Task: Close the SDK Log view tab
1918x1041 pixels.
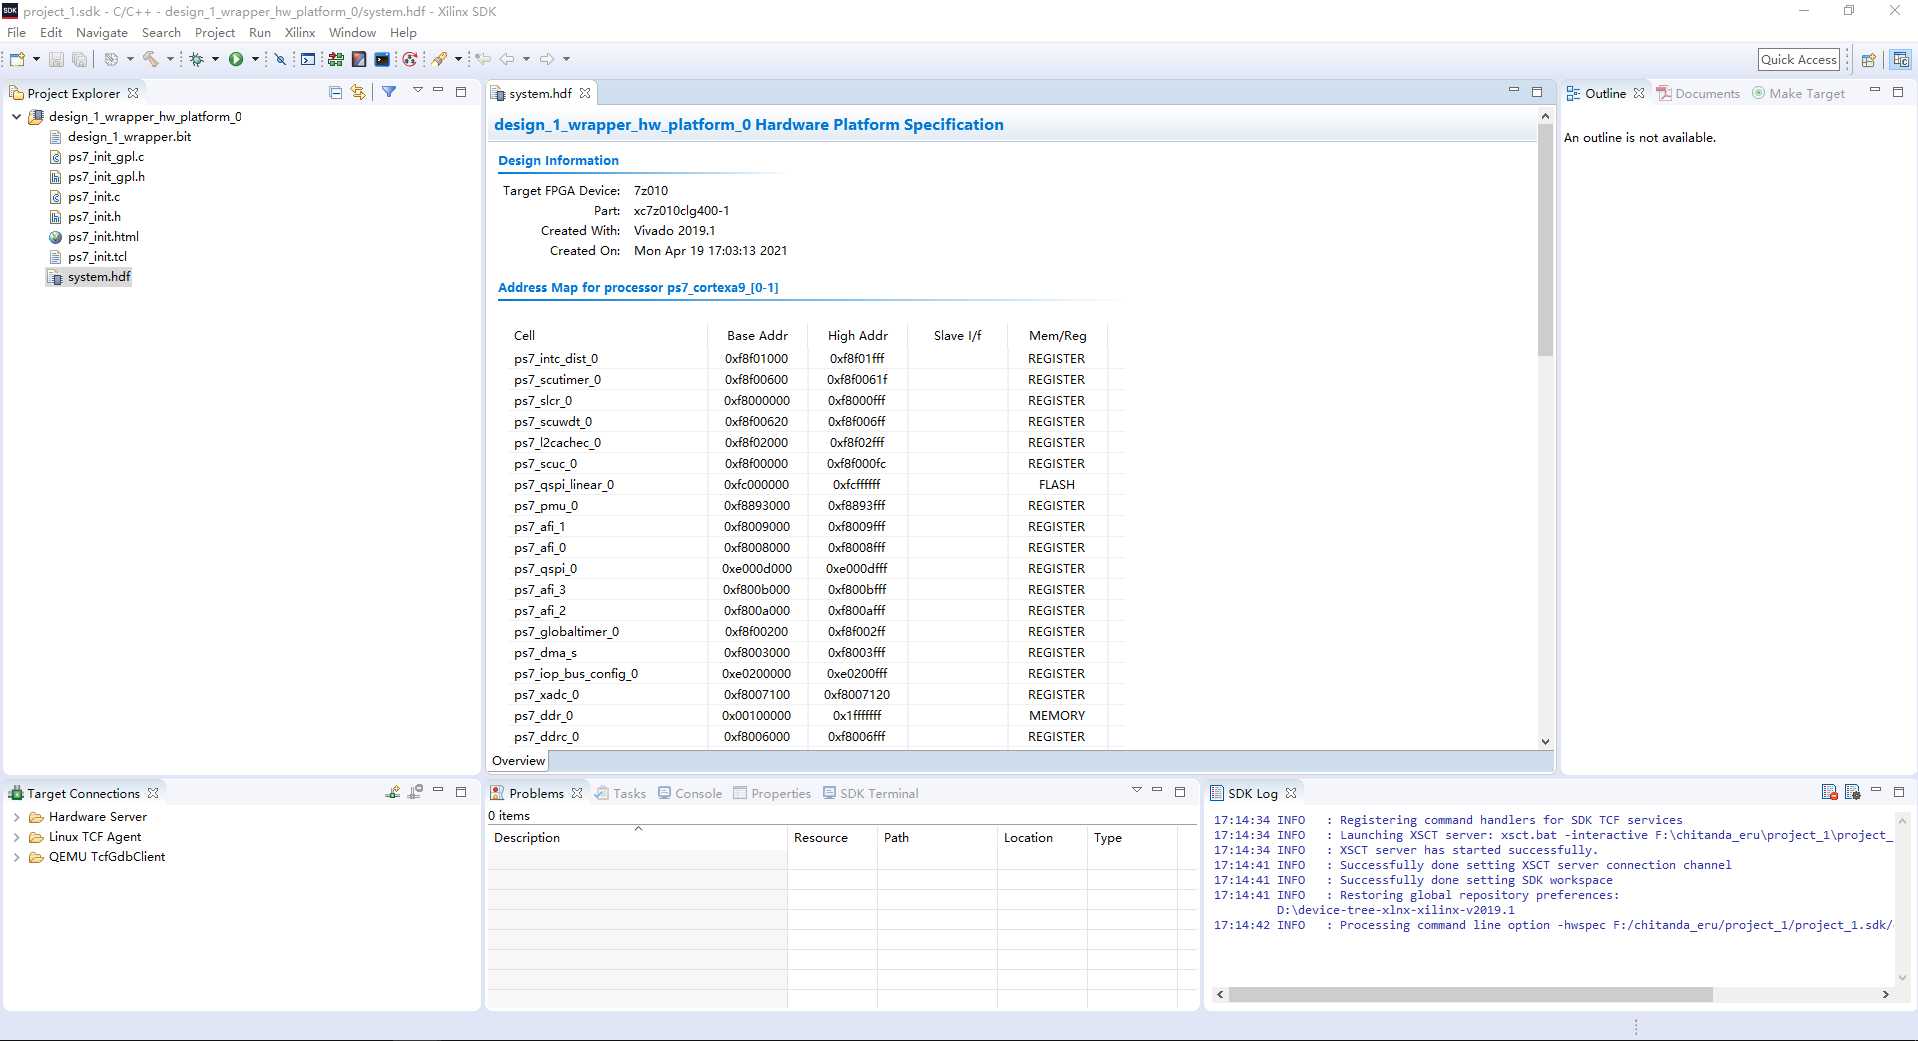Action: pos(1291,793)
